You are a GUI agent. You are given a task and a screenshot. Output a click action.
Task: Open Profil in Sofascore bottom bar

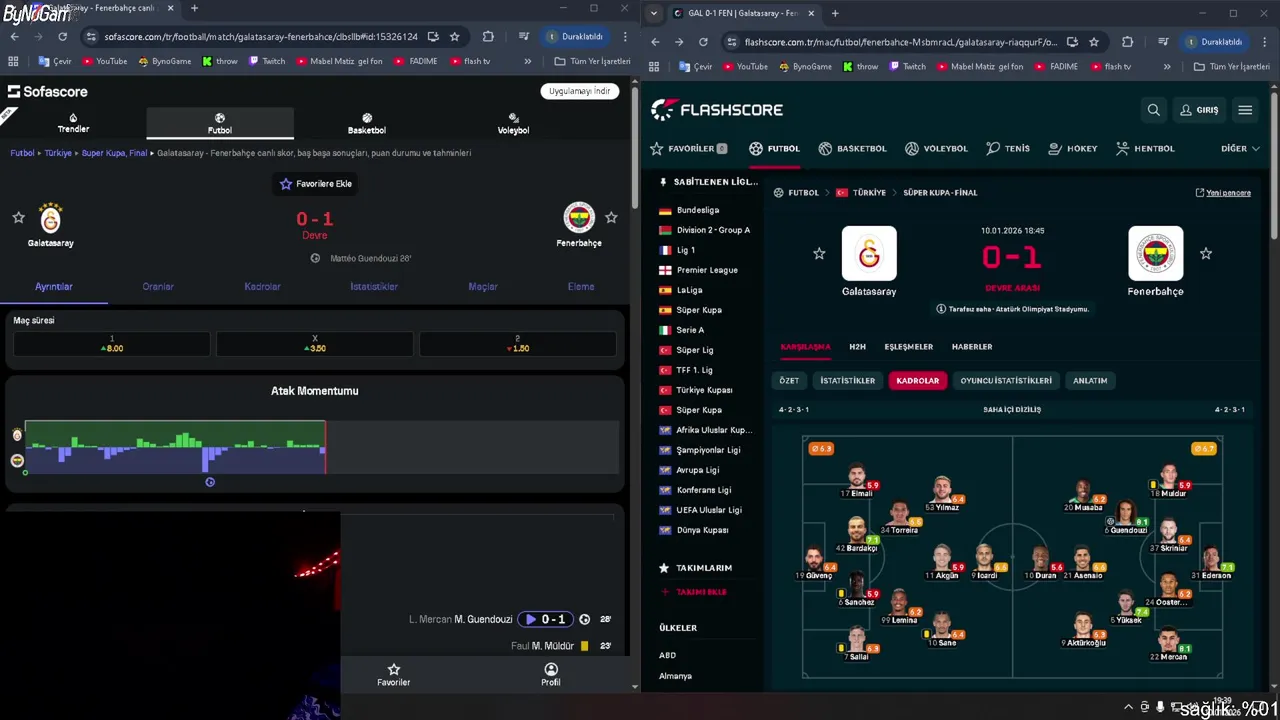551,675
